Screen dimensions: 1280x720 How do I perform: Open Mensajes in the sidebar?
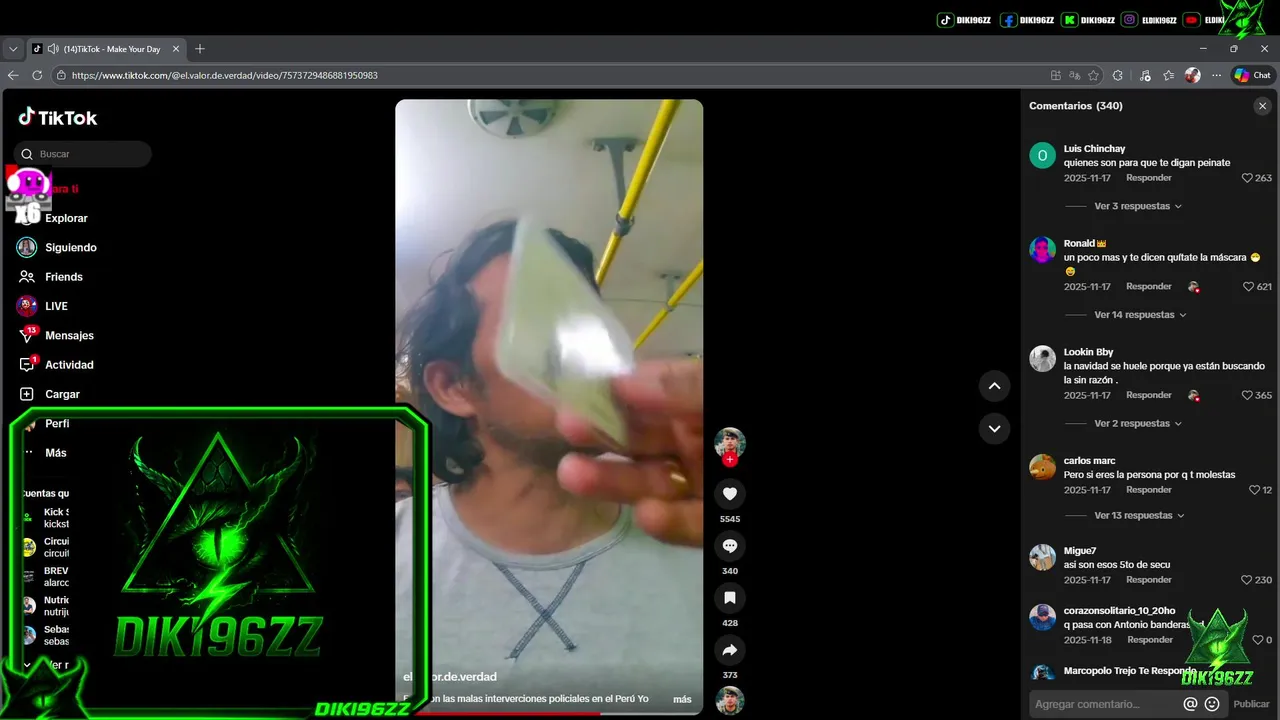[x=68, y=336]
